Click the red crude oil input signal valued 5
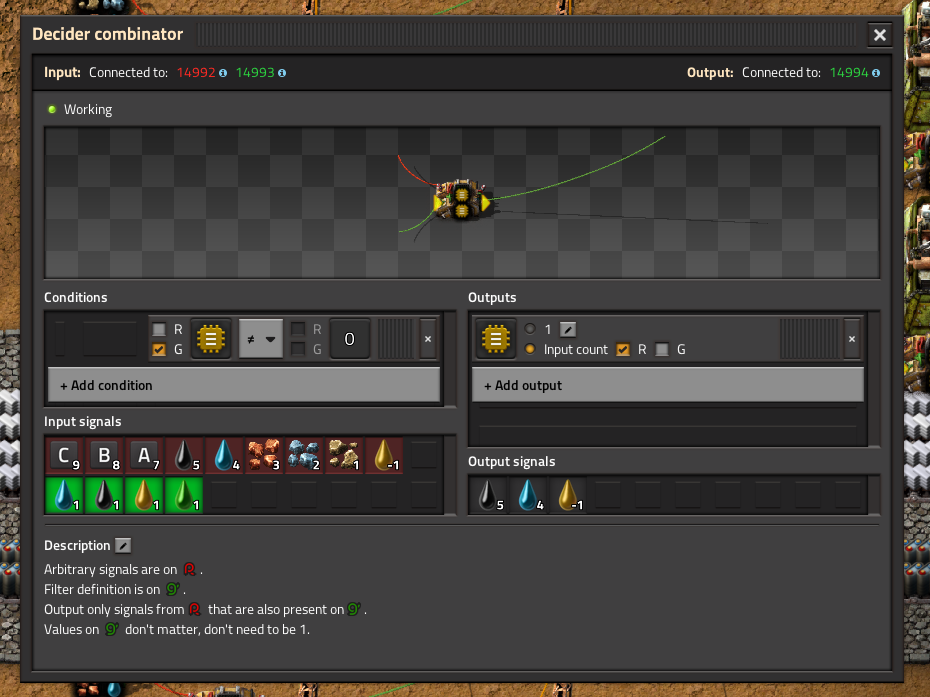This screenshot has width=930, height=697. point(184,456)
